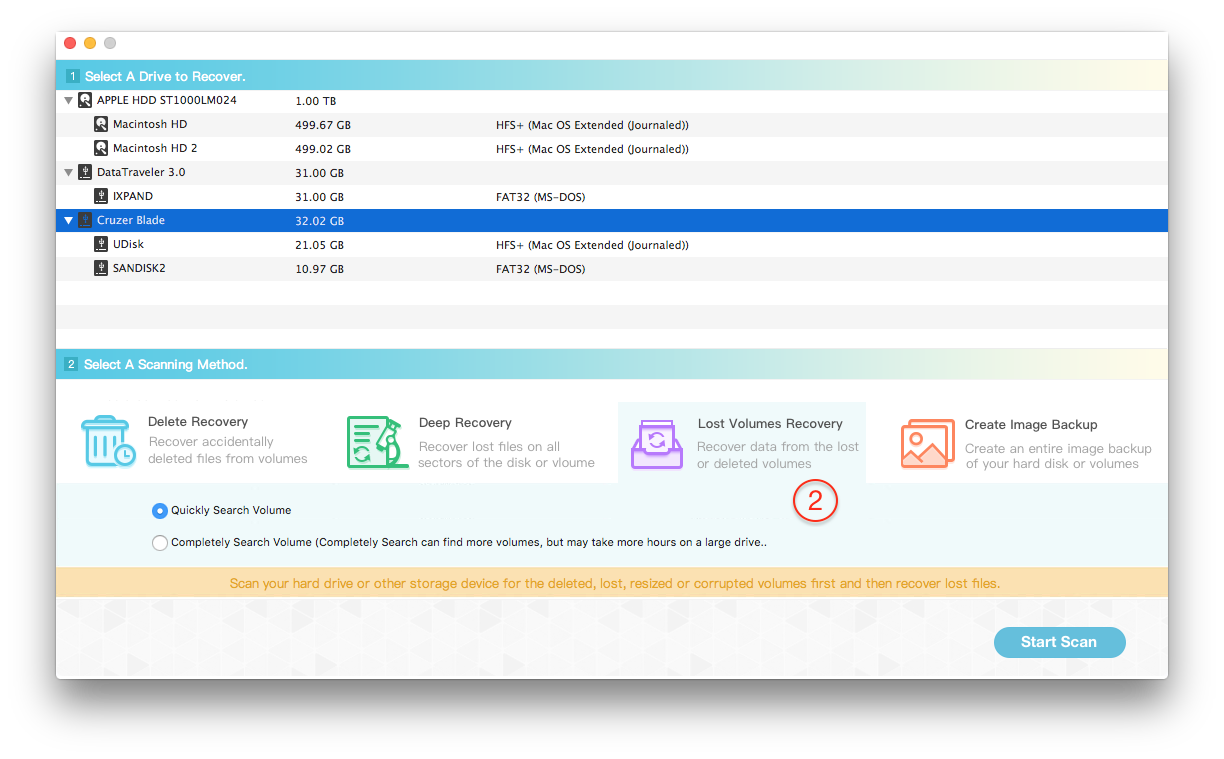
Task: Click the 32.02 GB size value
Action: pyautogui.click(x=320, y=221)
